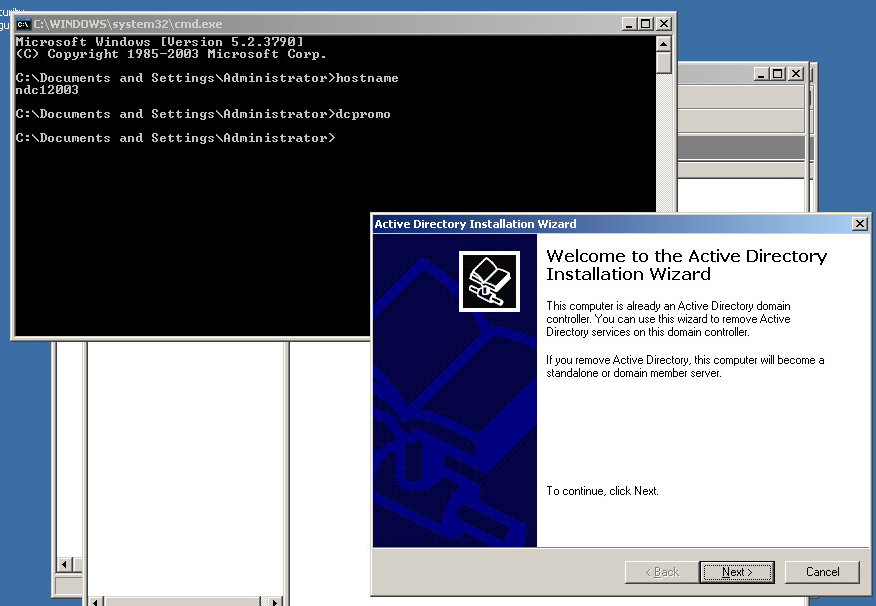
Task: Click the cmd.exe title bar
Action: (x=342, y=24)
